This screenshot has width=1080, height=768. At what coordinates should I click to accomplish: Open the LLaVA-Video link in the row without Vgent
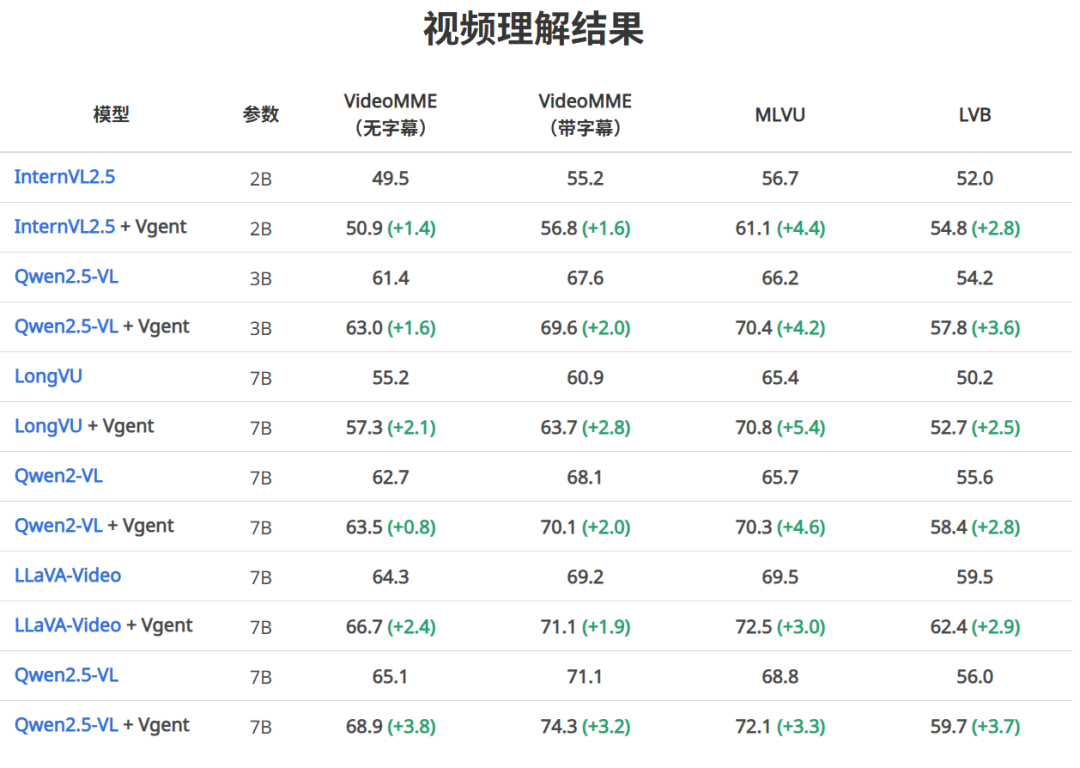coord(68,575)
